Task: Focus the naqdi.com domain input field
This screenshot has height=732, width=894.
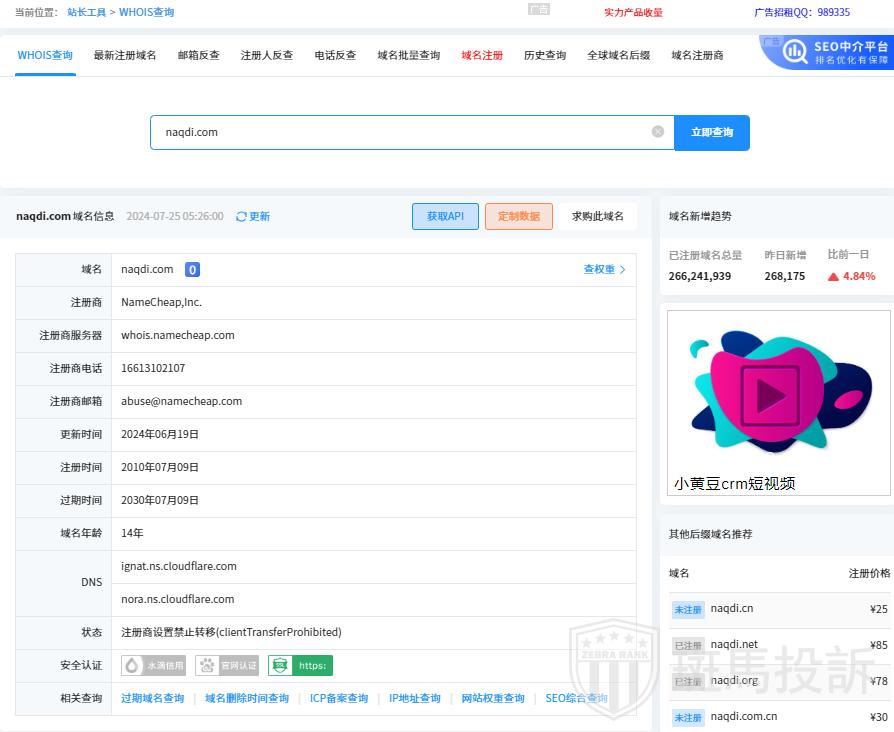Action: pyautogui.click(x=400, y=132)
